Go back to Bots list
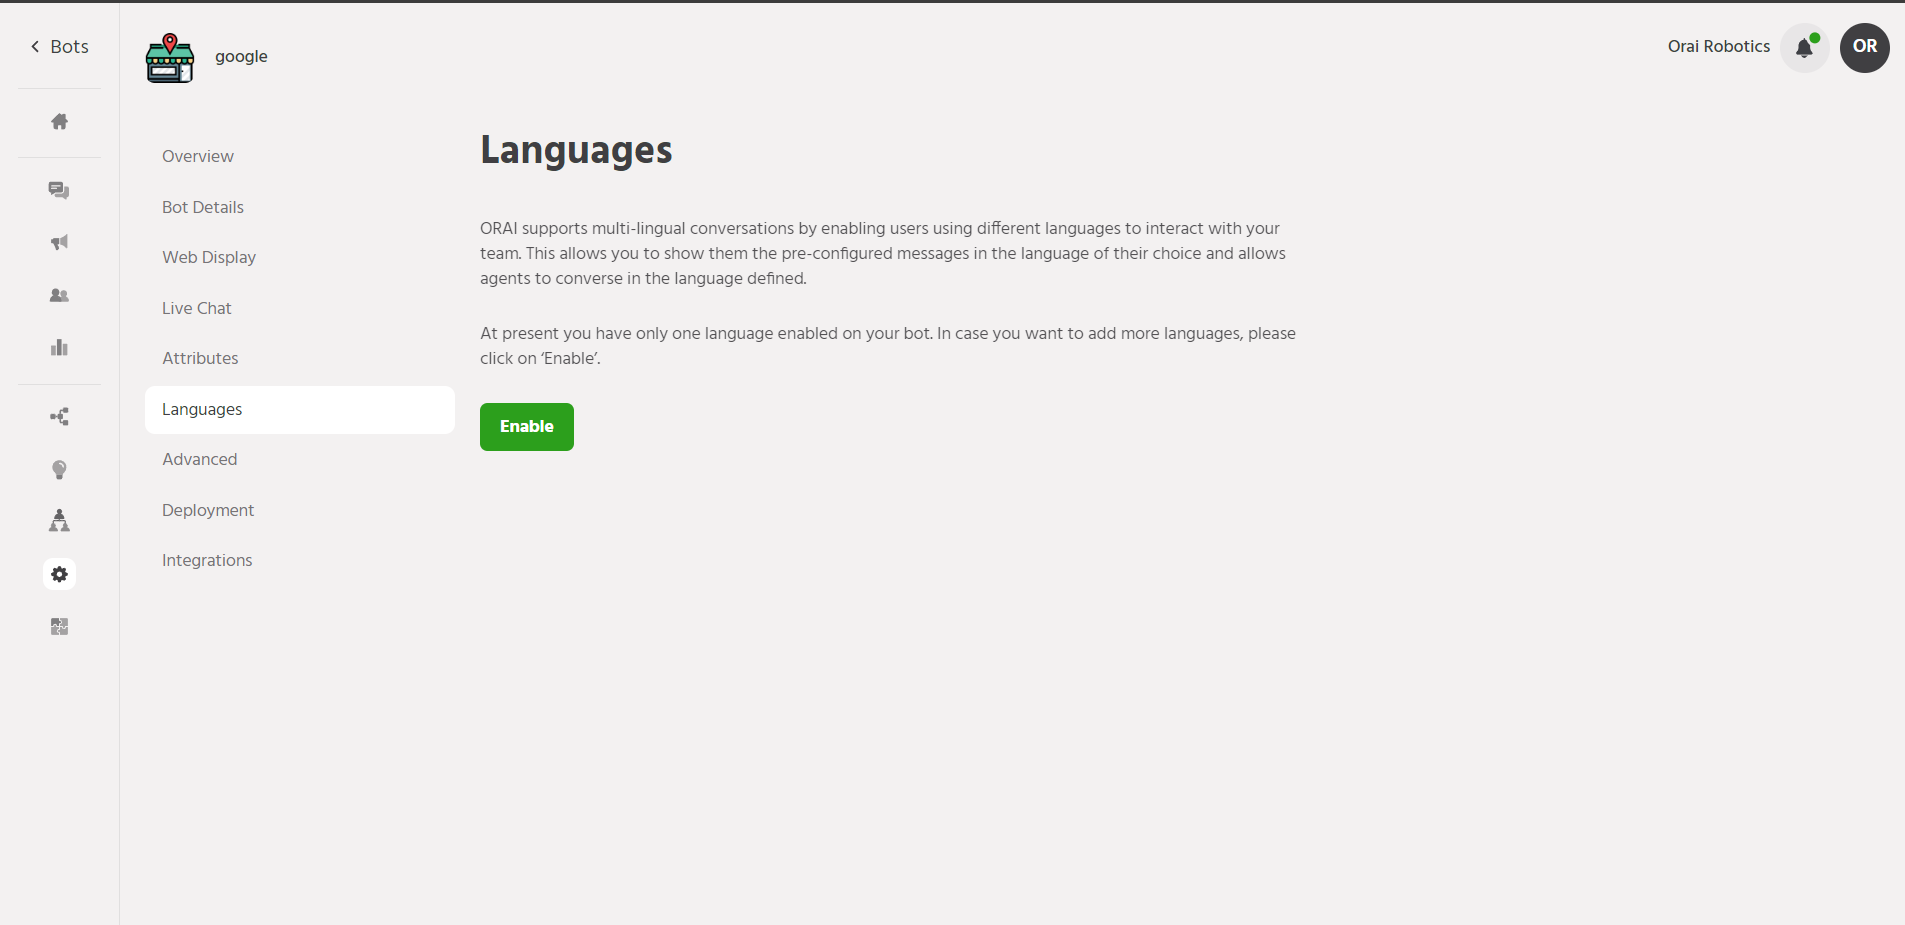The width and height of the screenshot is (1905, 925). tap(59, 47)
